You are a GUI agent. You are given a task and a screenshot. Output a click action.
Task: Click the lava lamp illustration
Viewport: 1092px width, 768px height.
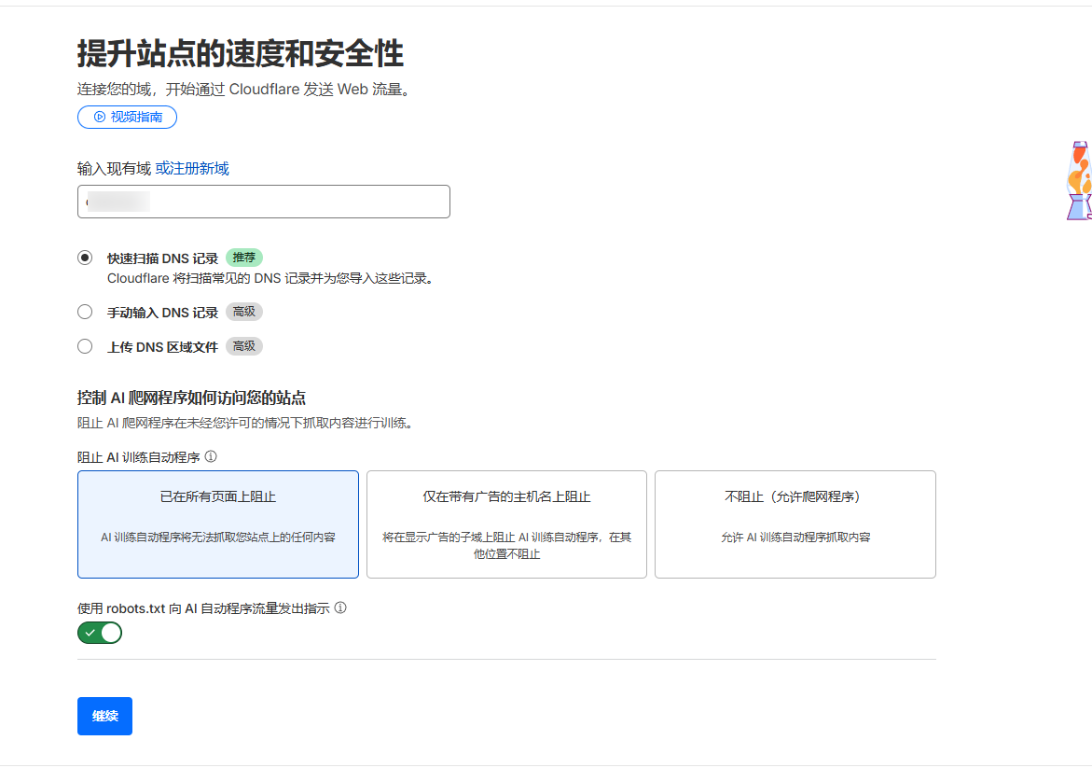(1078, 181)
